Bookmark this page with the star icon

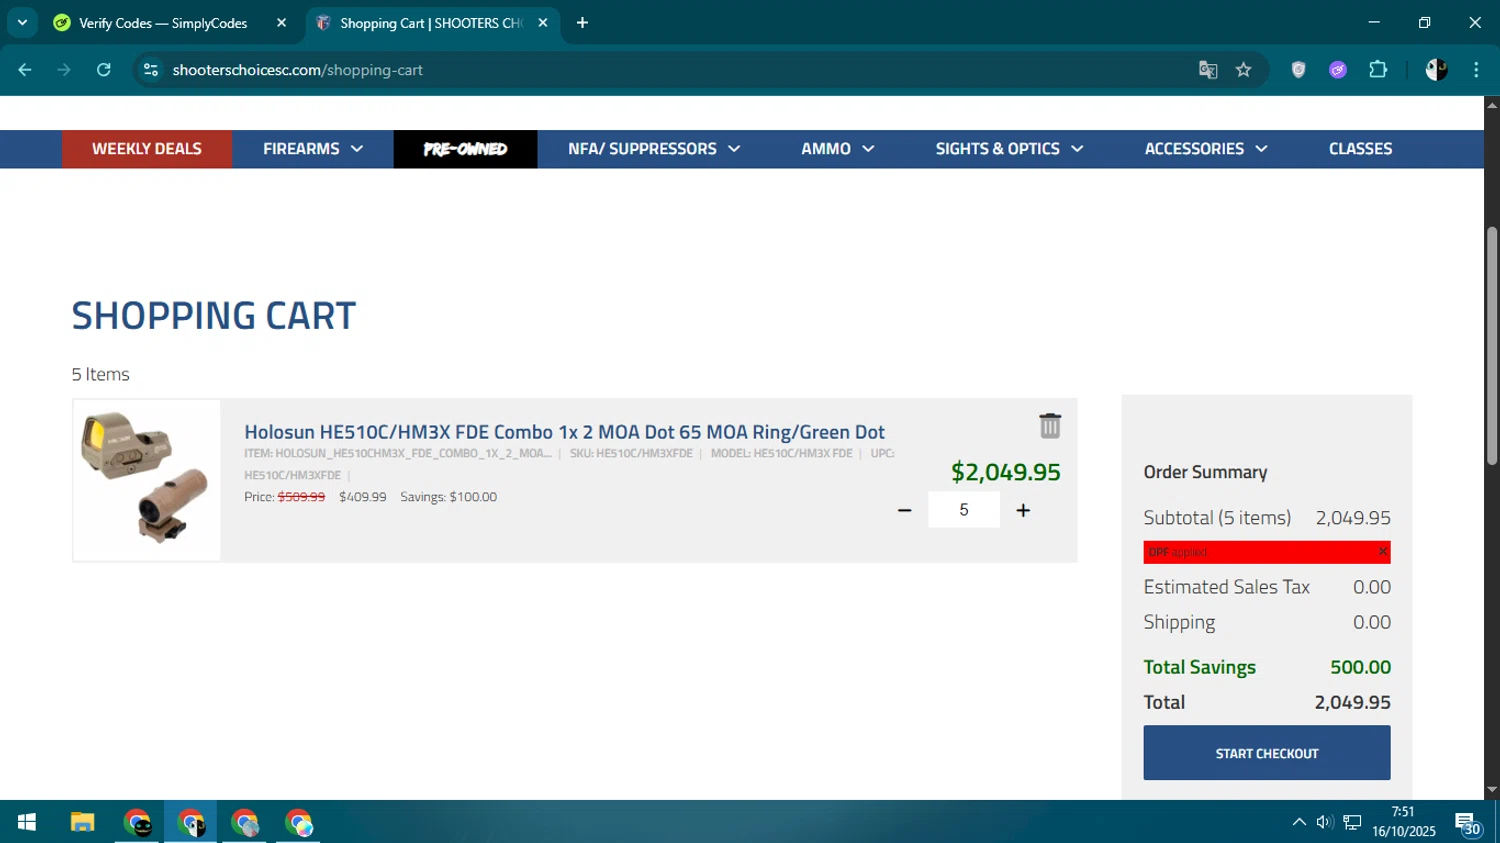click(x=1243, y=70)
